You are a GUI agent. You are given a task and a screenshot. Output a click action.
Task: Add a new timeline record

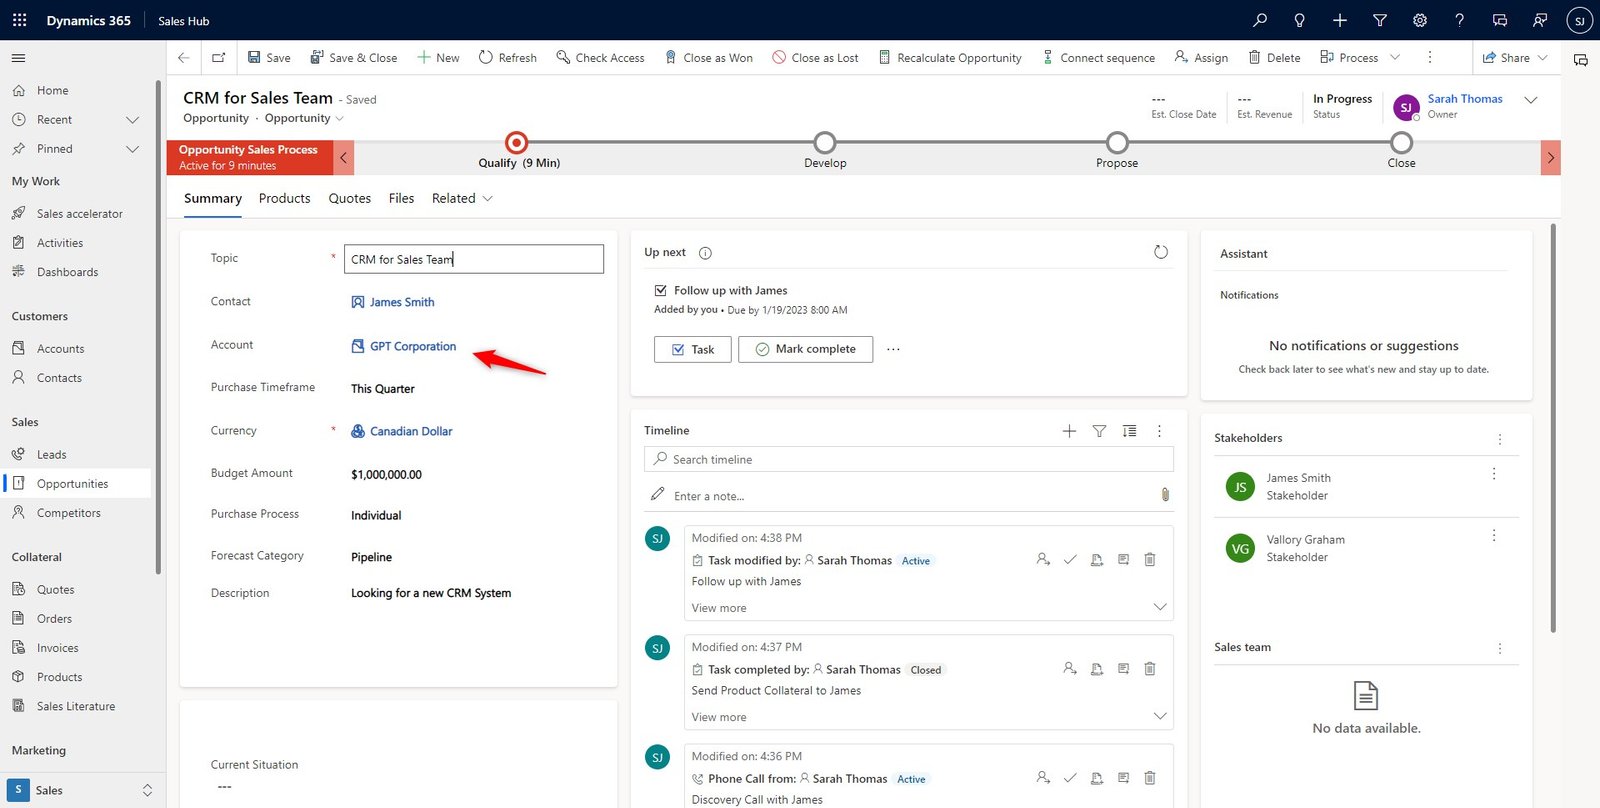(1069, 431)
